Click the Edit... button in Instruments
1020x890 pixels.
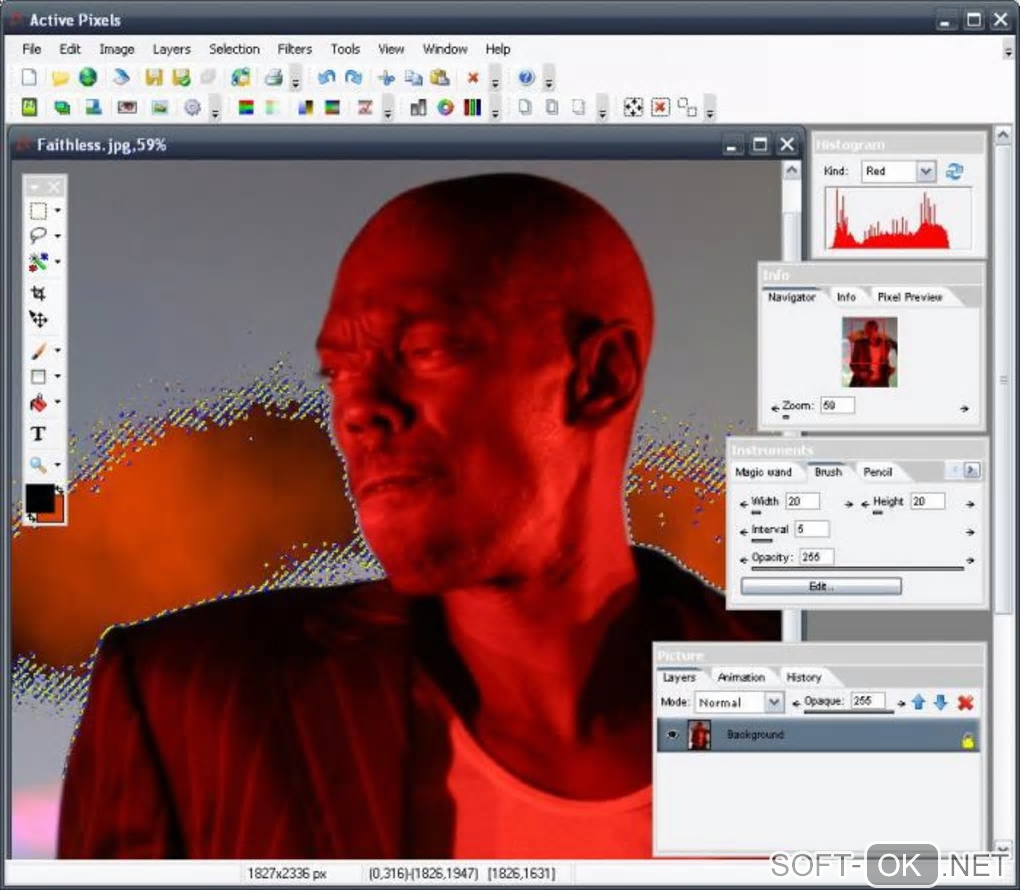820,586
